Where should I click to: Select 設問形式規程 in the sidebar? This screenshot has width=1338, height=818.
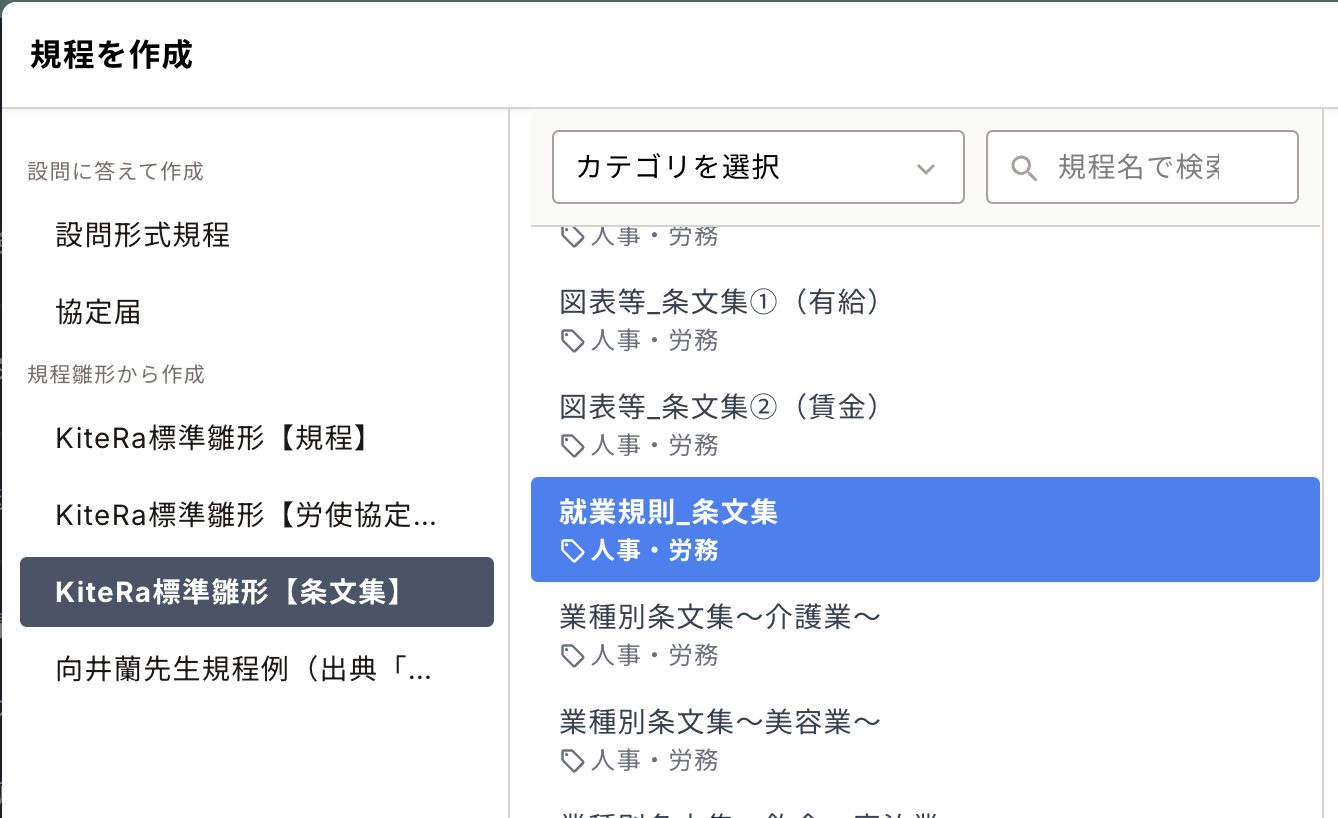(x=143, y=235)
